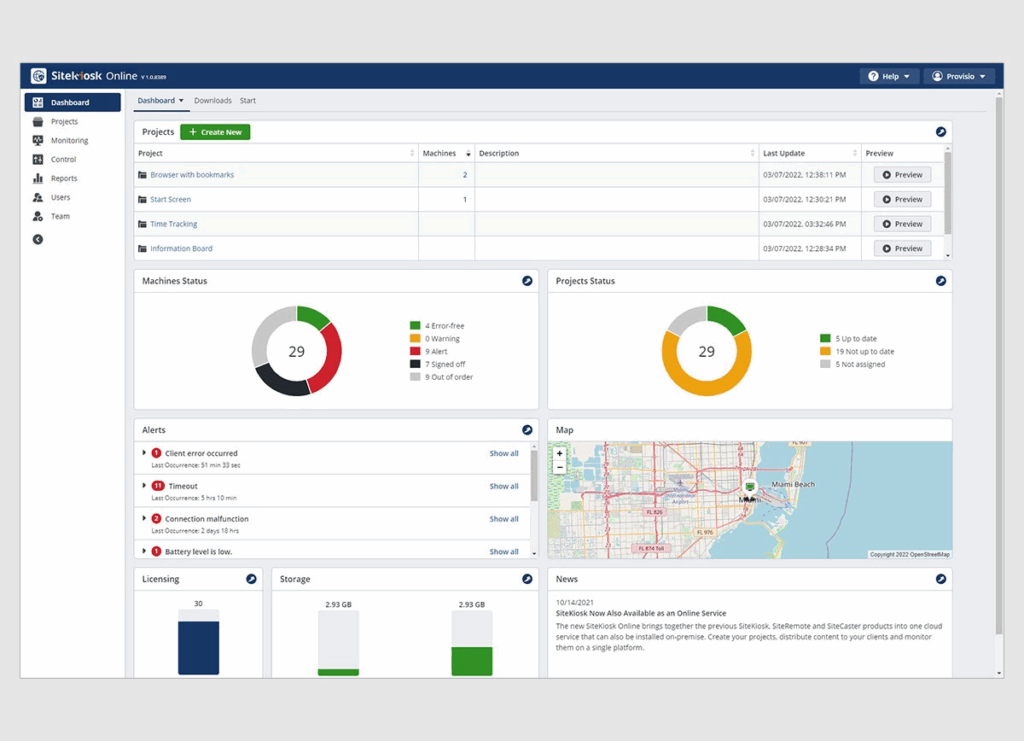Switch to the Downloads tab

point(212,101)
